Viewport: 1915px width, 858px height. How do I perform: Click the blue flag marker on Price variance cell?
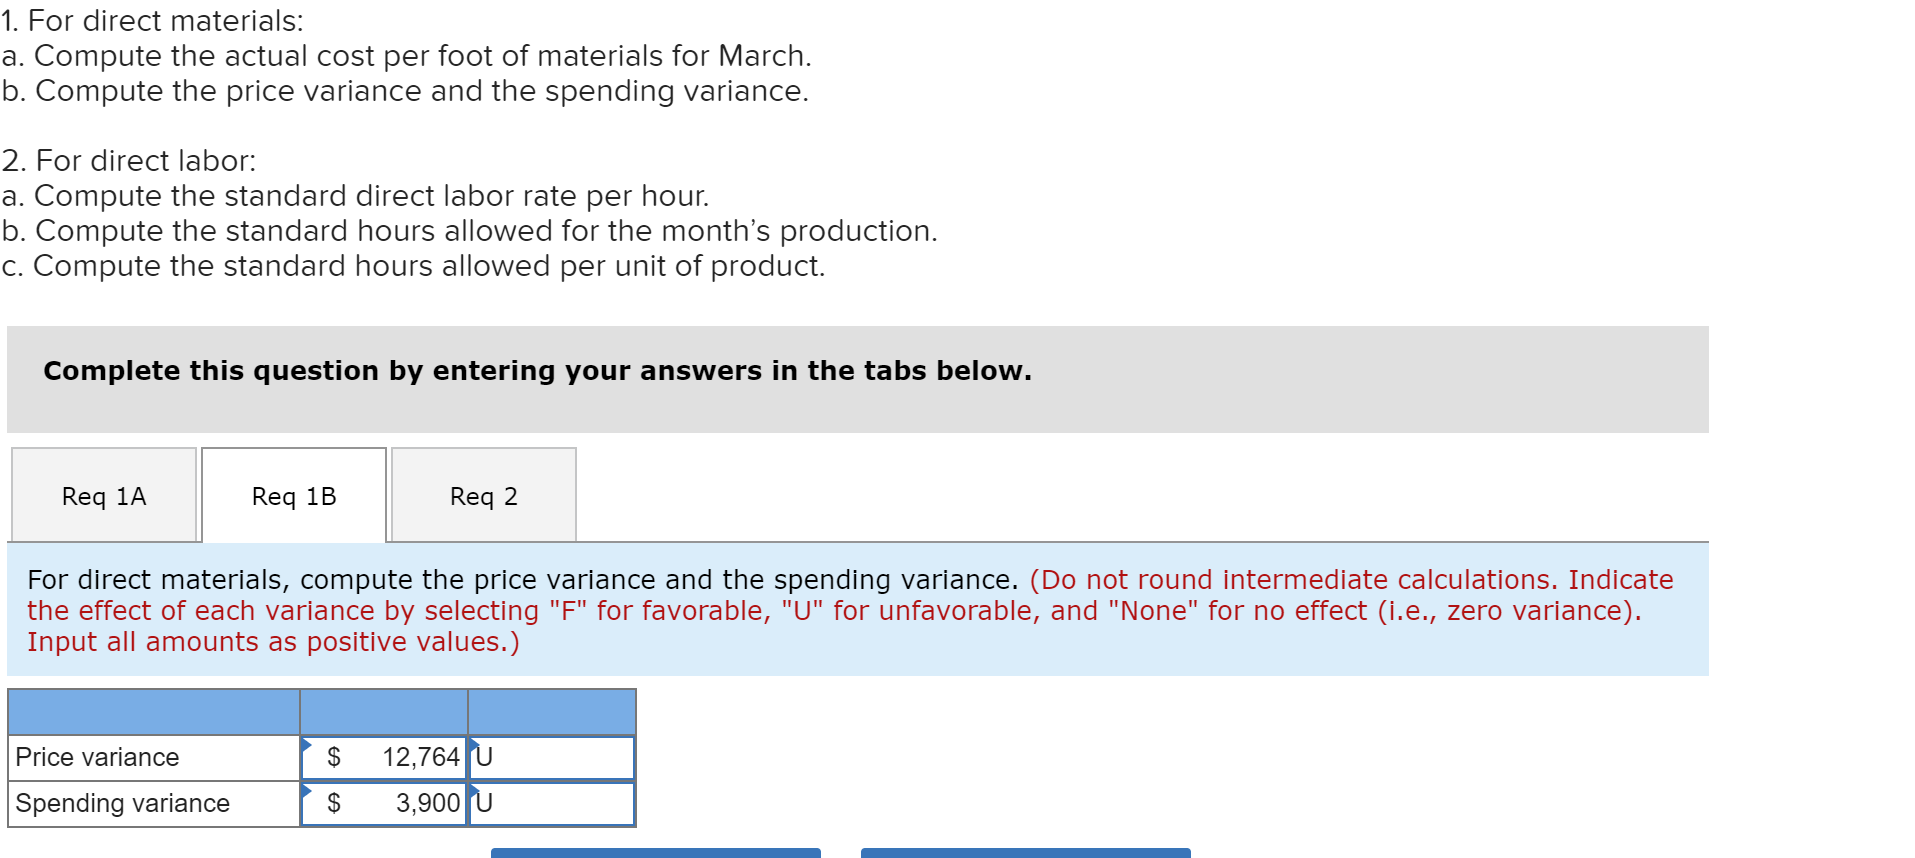[305, 744]
